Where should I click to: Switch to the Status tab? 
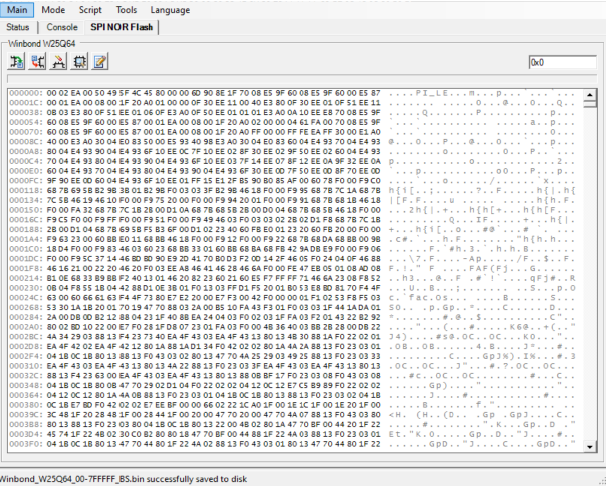point(18,27)
